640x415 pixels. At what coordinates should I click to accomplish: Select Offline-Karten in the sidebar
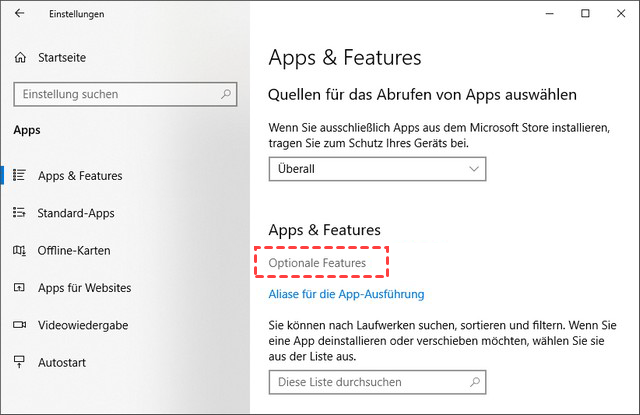click(74, 250)
